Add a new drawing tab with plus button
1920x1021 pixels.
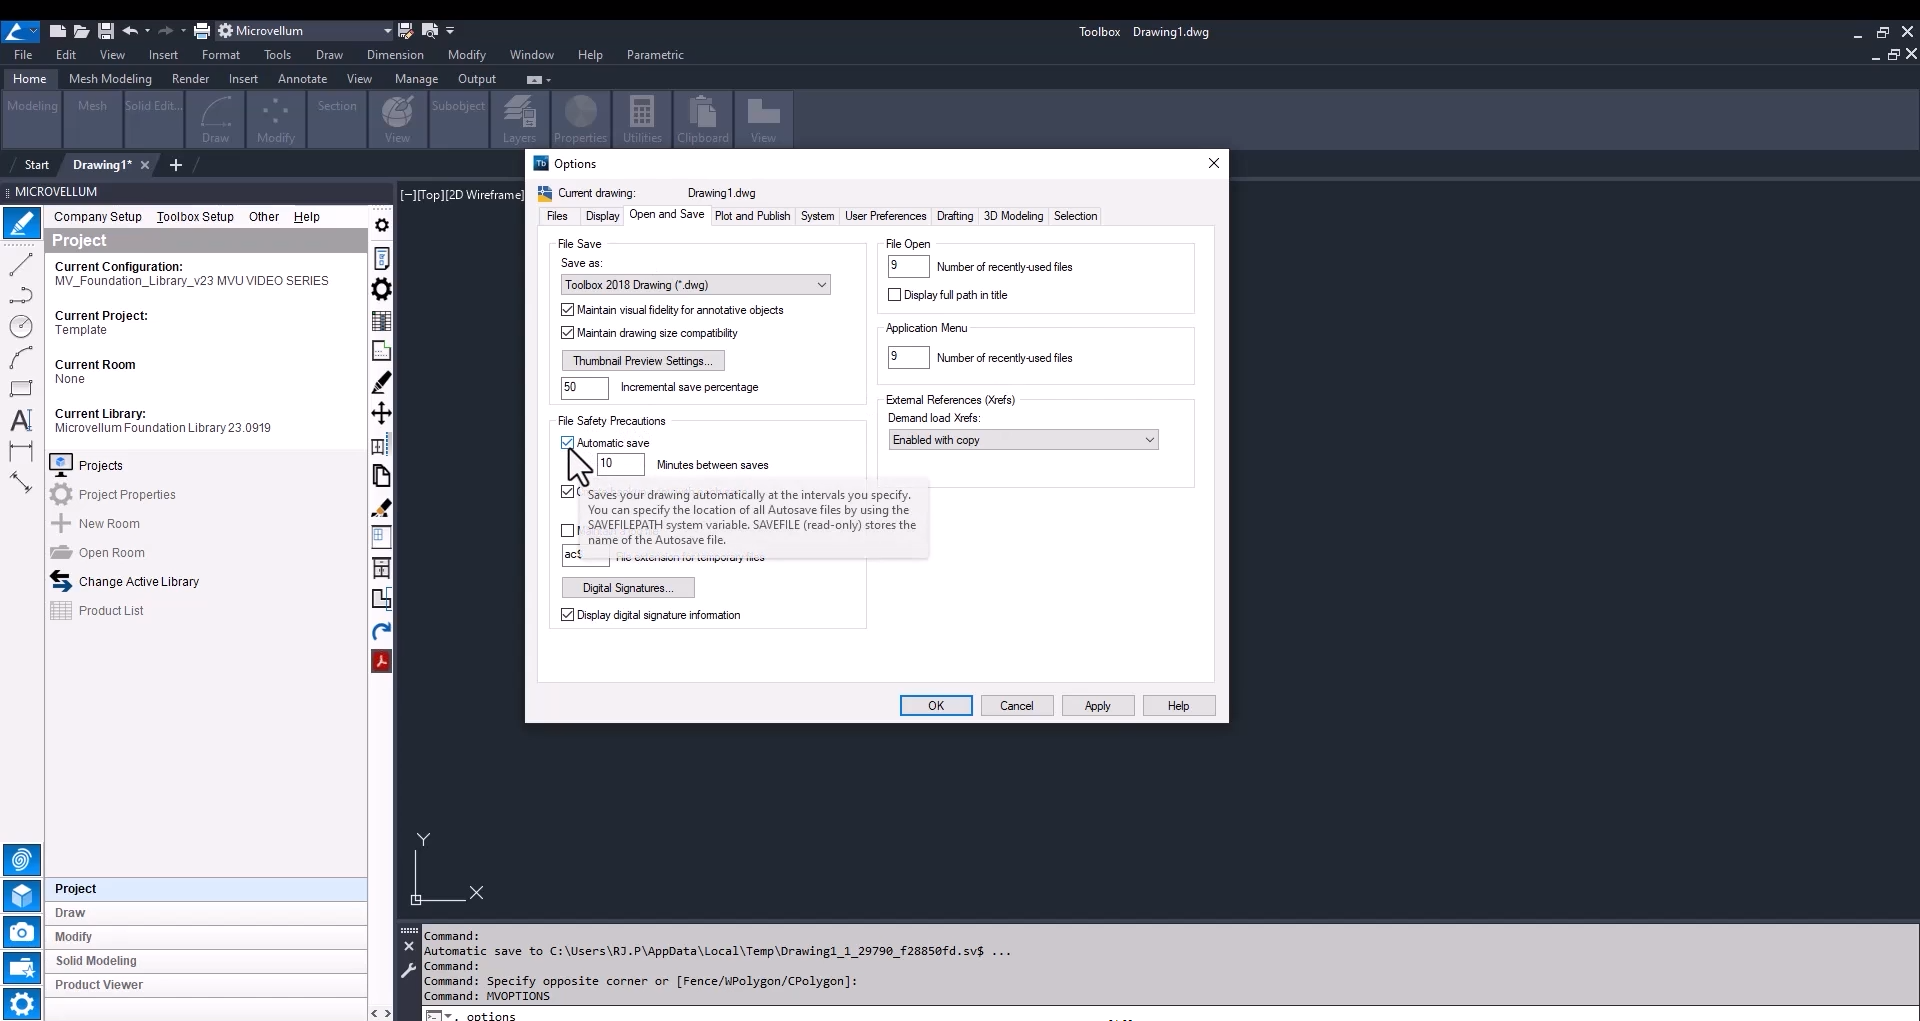(176, 165)
